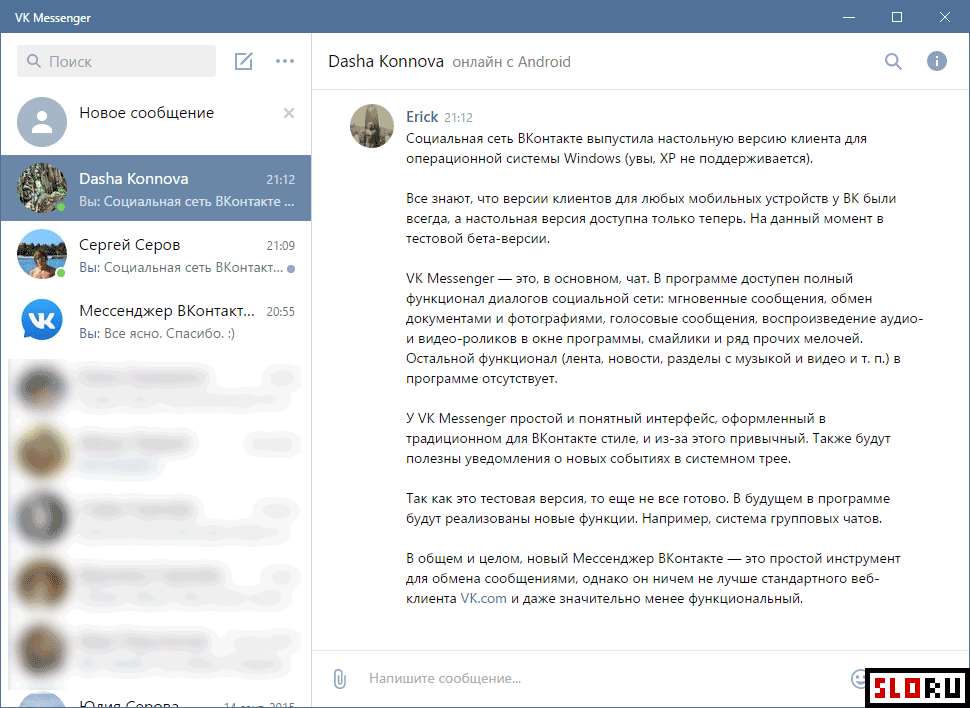970x708 pixels.
Task: Focus the Поиск search field
Action: coord(116,61)
